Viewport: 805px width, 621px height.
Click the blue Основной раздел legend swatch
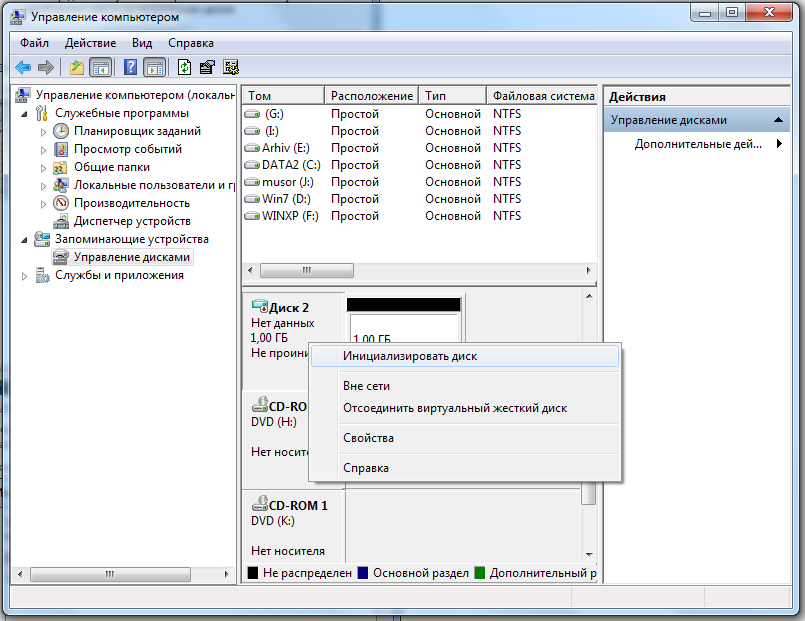[363, 573]
